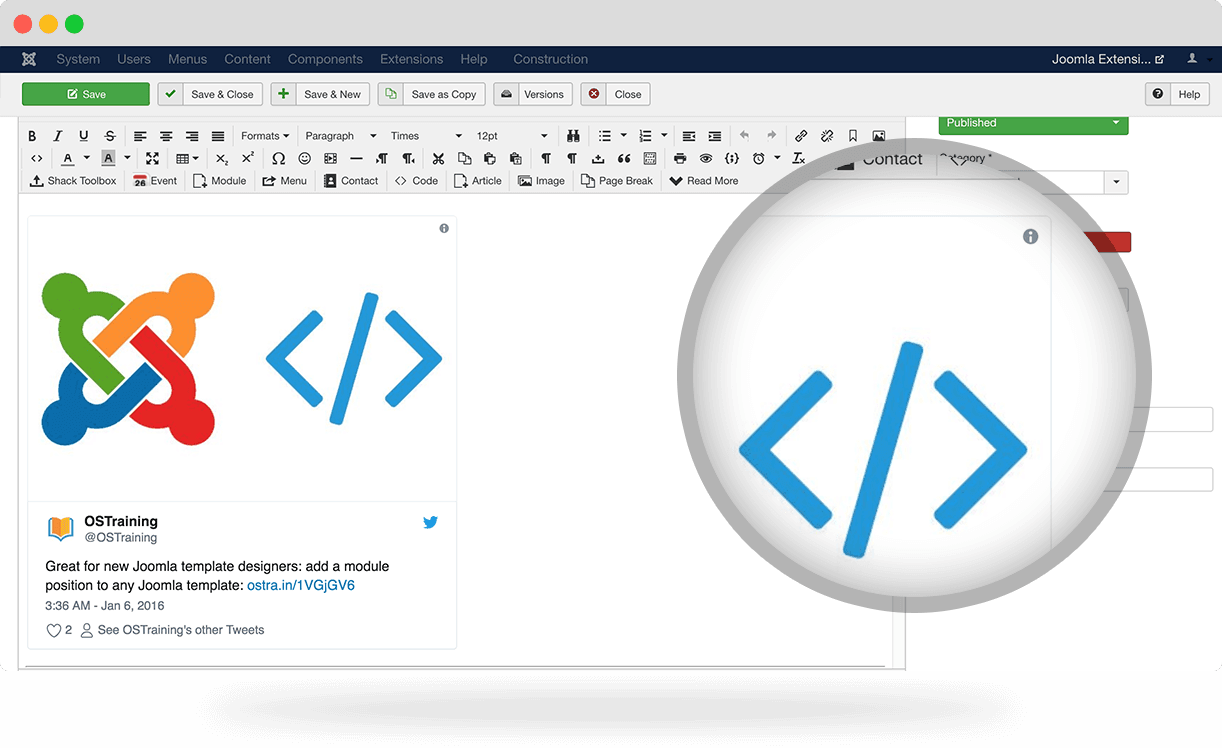Image resolution: width=1222 pixels, height=748 pixels.
Task: Insert date and time with the clock icon
Action: [759, 158]
